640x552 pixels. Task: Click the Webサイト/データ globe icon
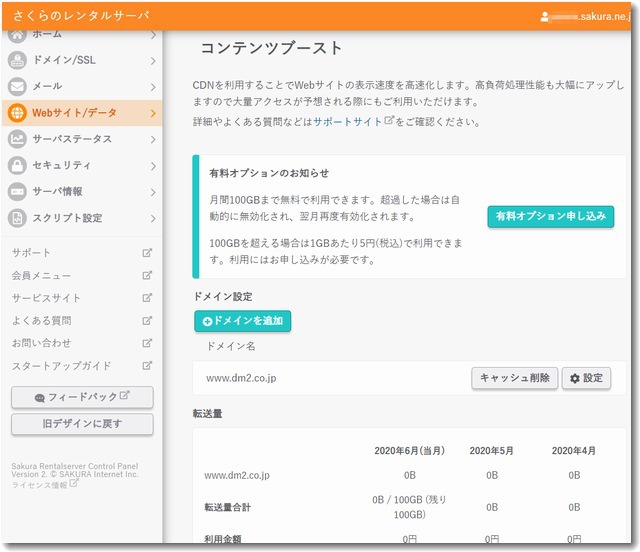click(x=18, y=113)
